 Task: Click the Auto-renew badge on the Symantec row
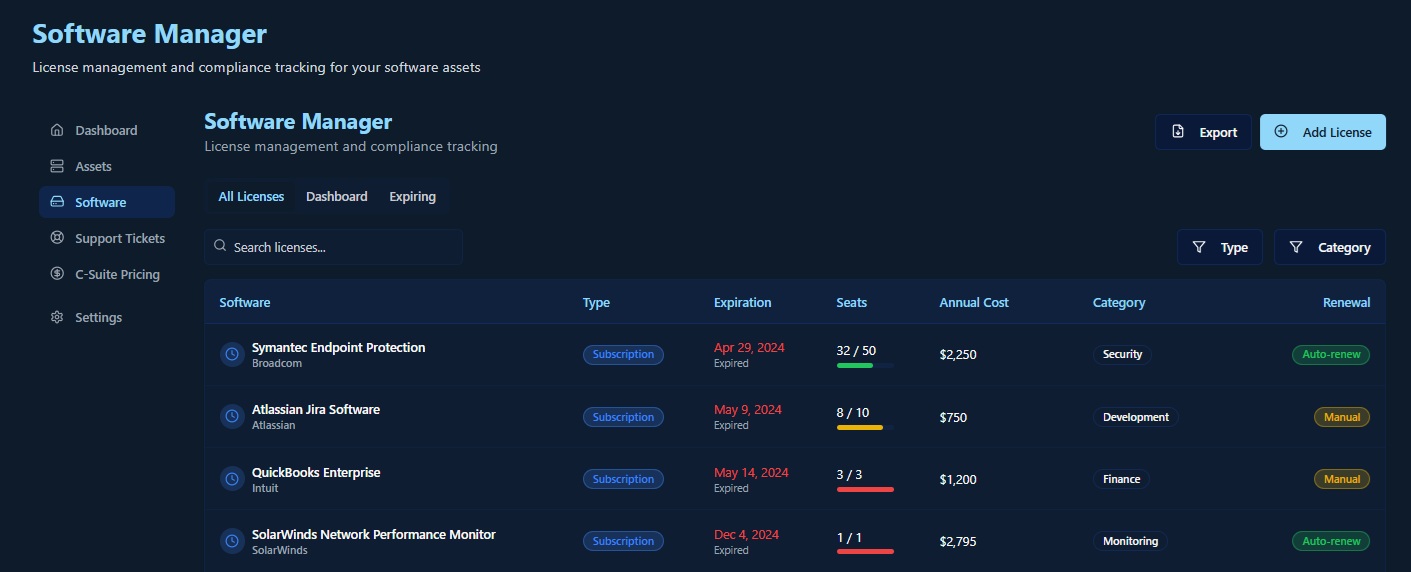click(1330, 354)
